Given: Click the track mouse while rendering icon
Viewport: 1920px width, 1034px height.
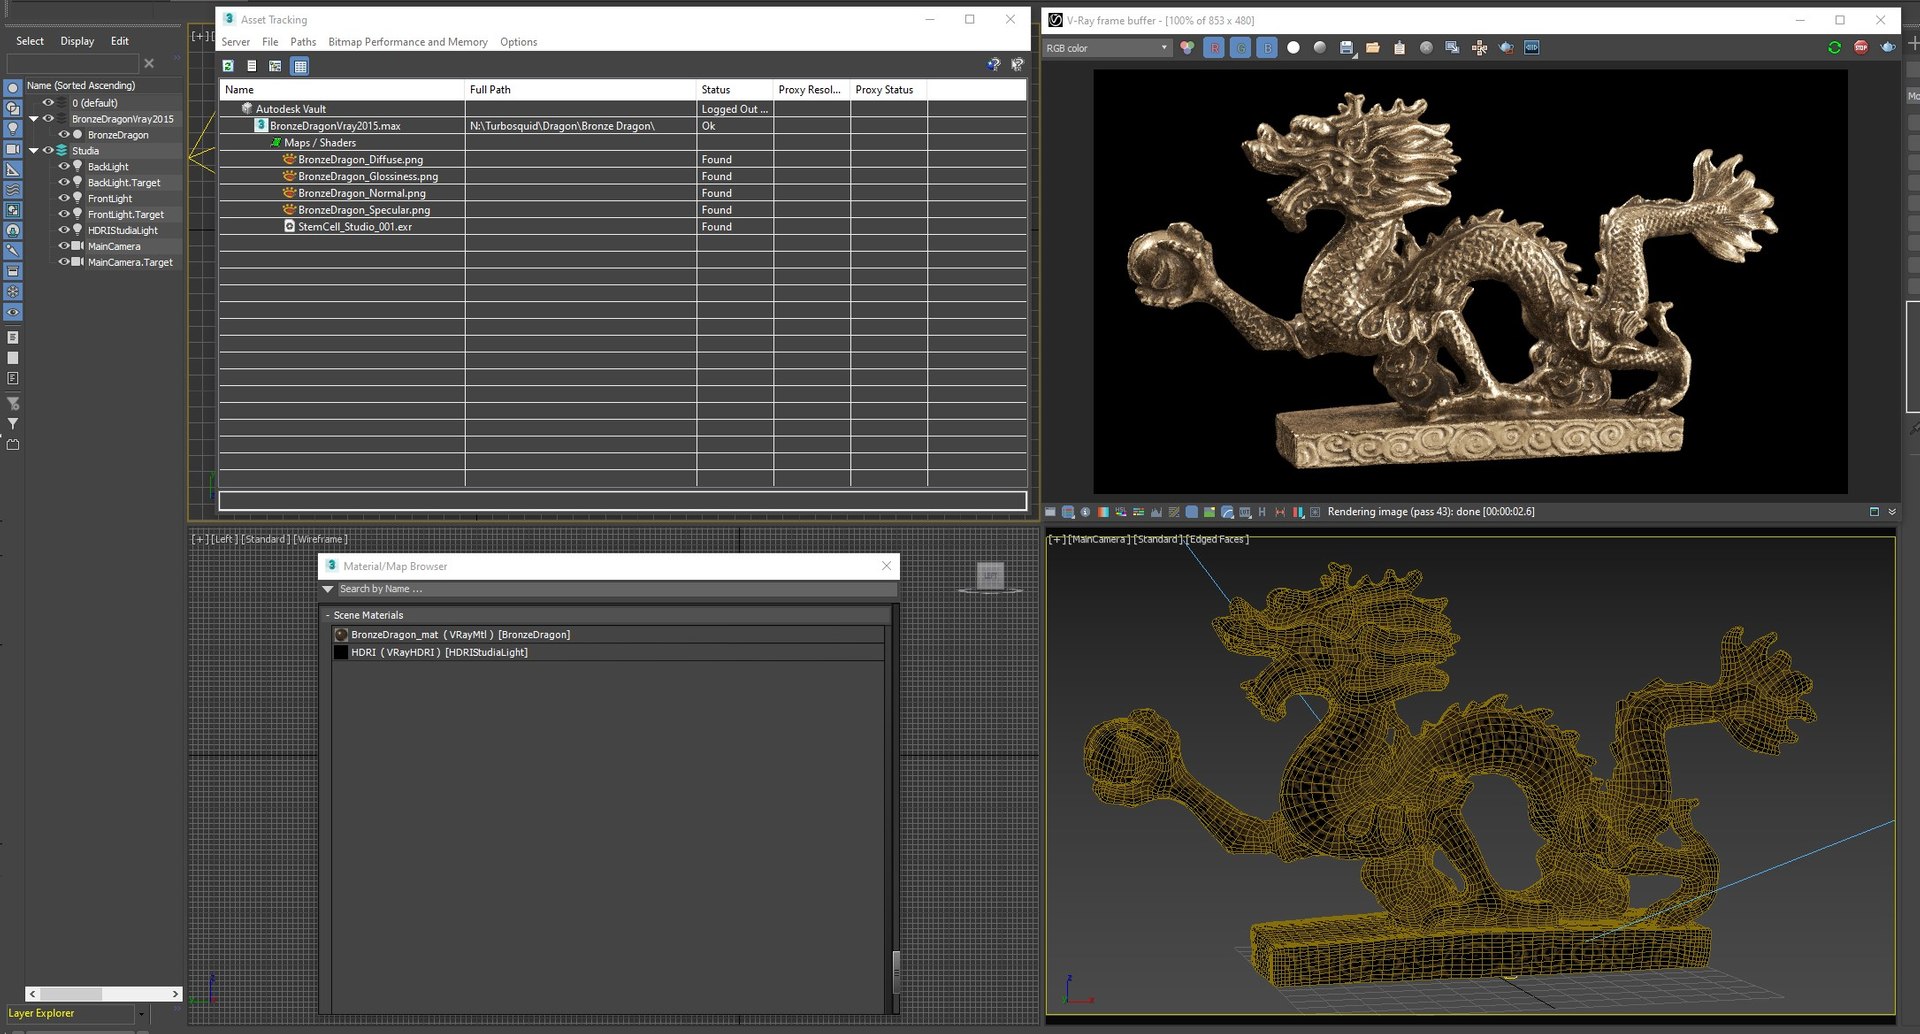Looking at the screenshot, I should 1479,48.
